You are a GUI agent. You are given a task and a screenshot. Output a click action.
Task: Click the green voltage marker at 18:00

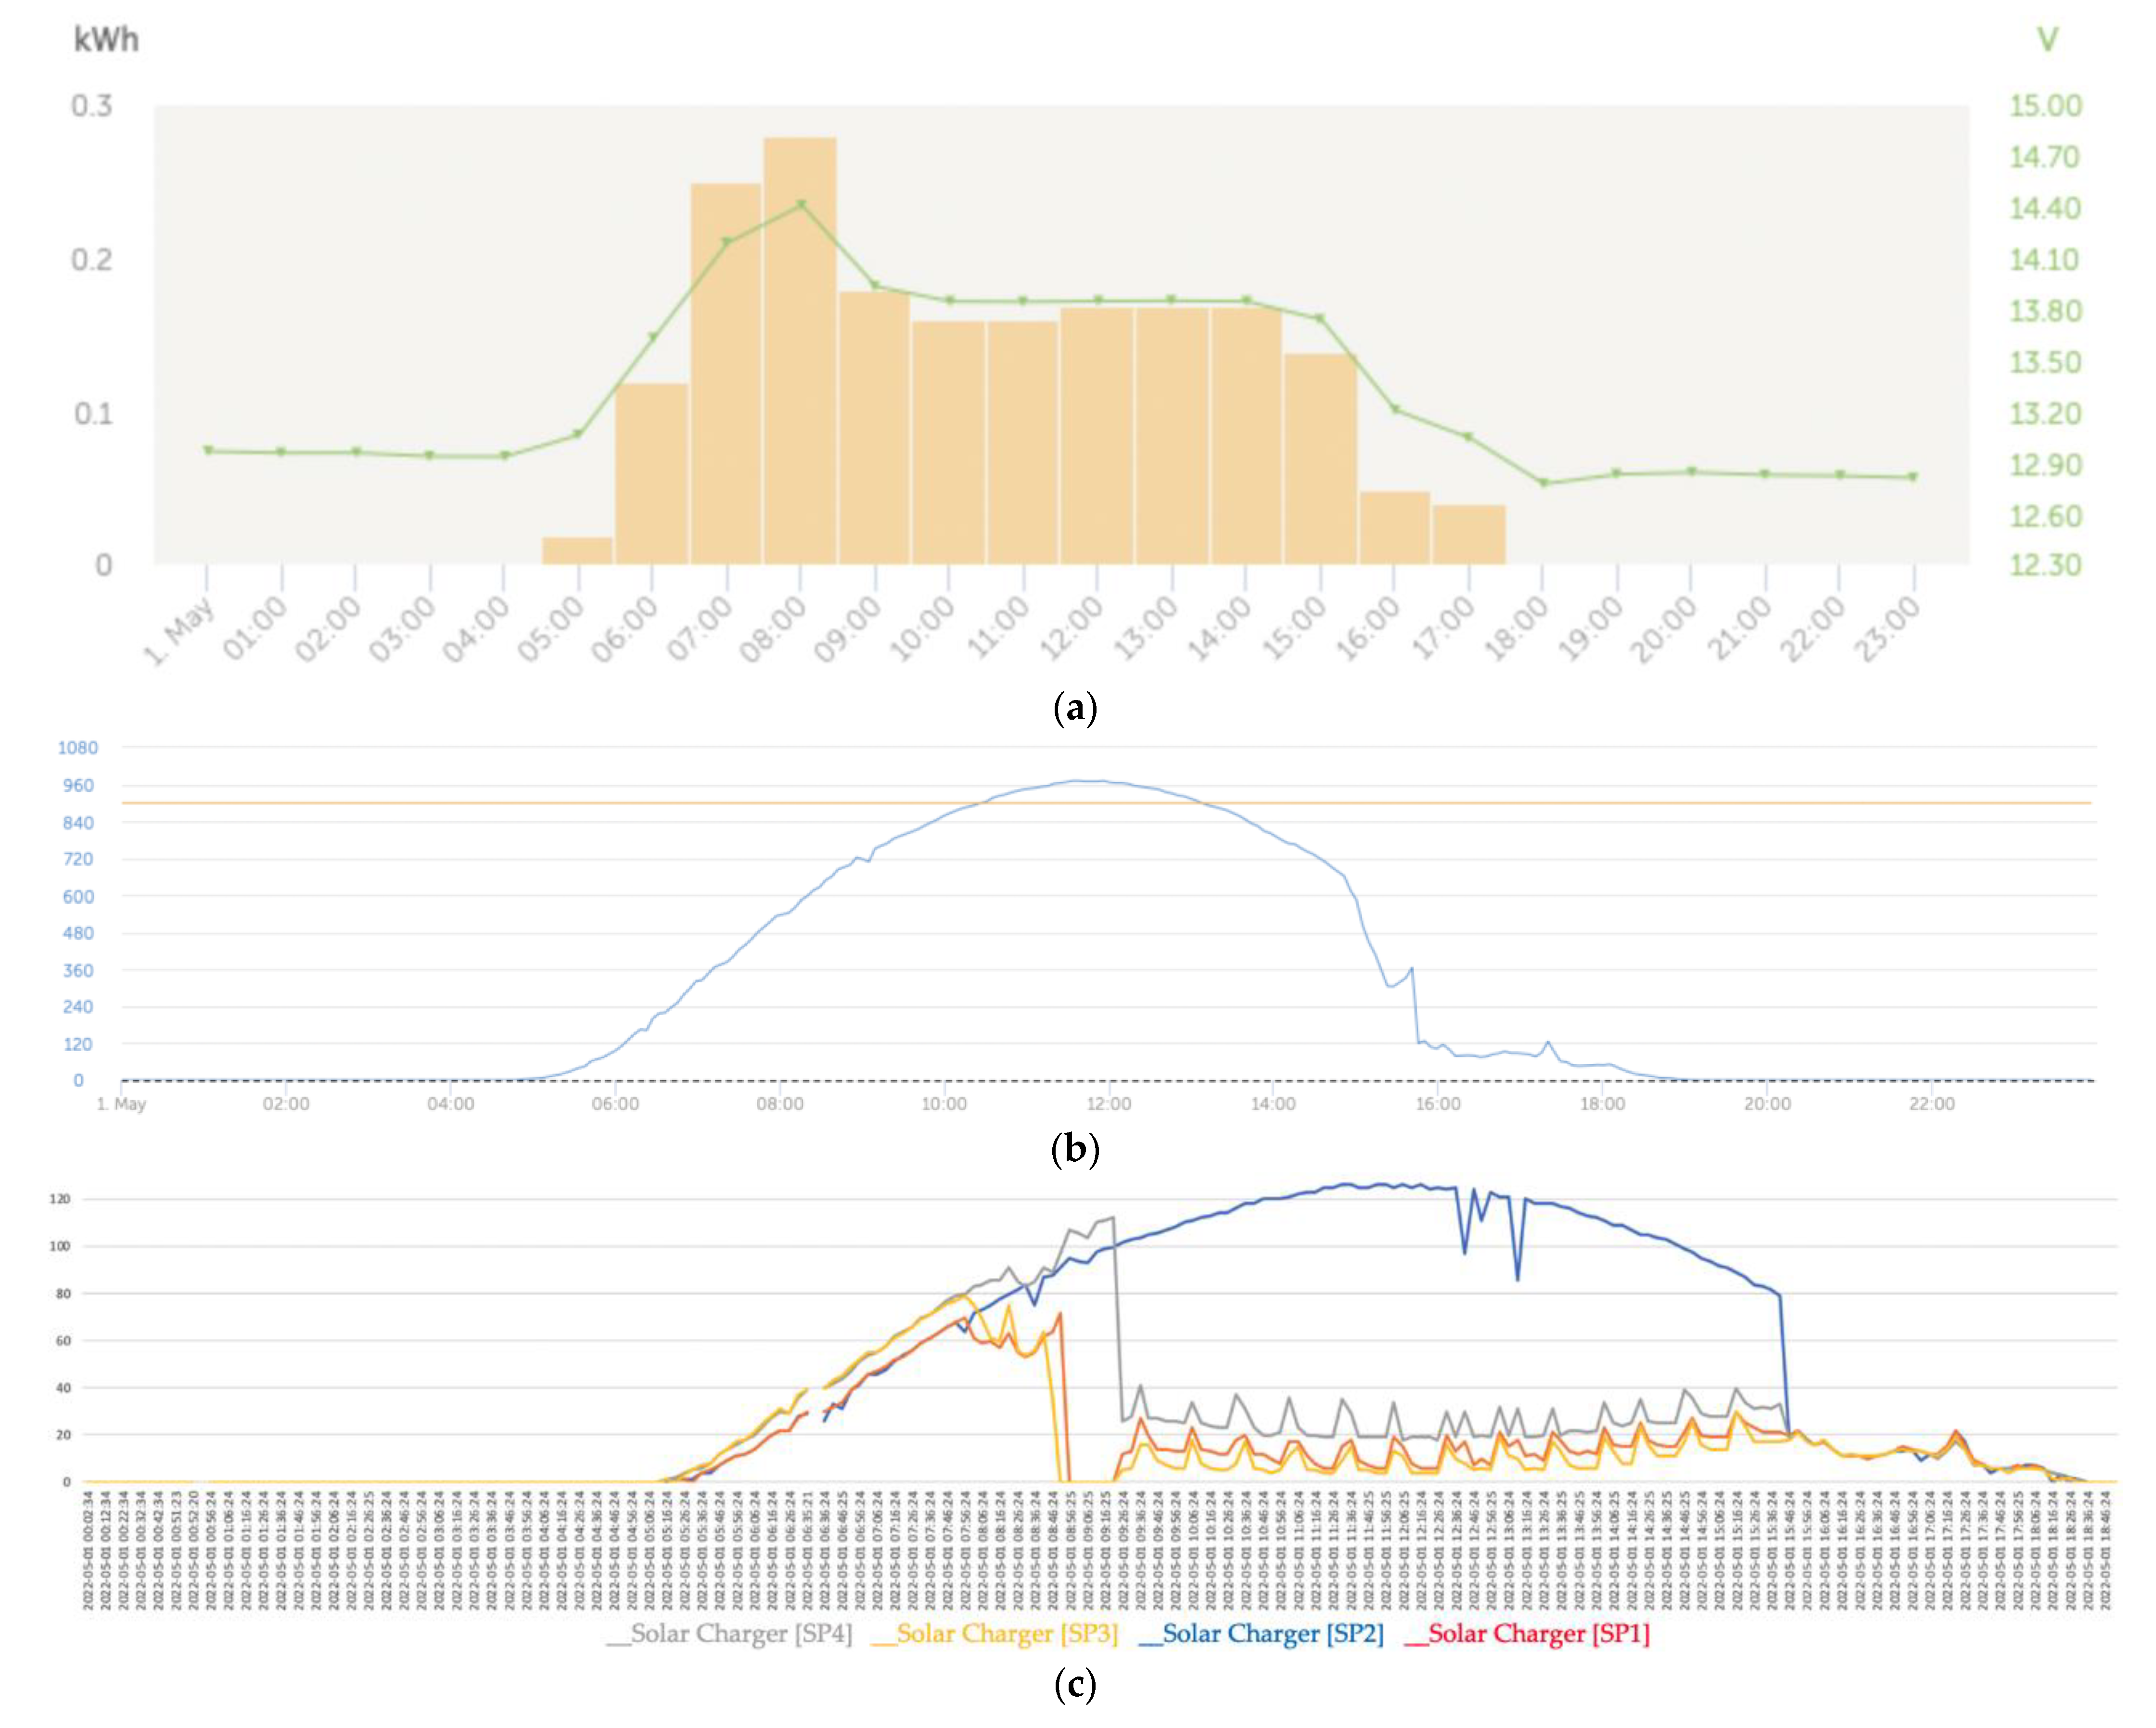(x=1543, y=482)
